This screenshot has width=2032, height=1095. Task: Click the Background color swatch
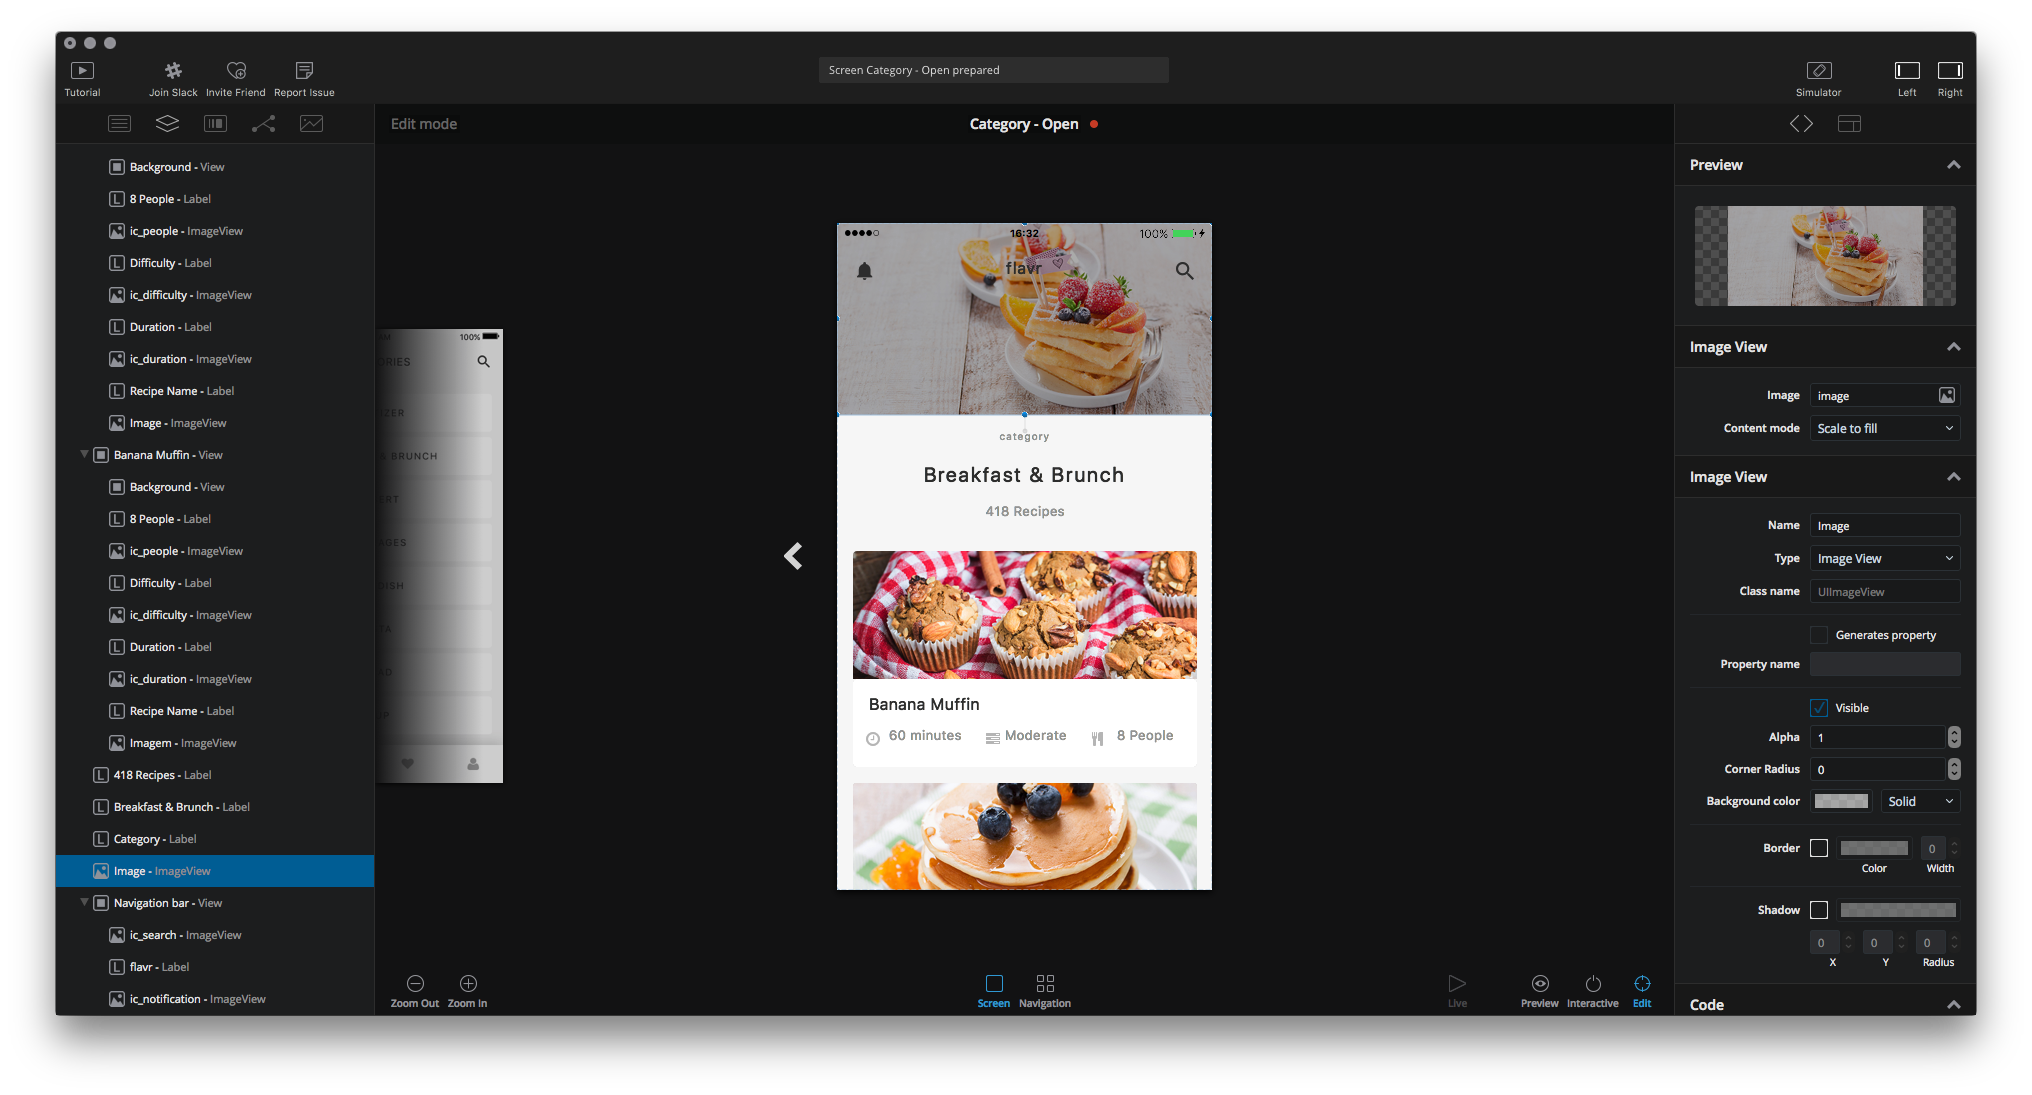[x=1841, y=801]
